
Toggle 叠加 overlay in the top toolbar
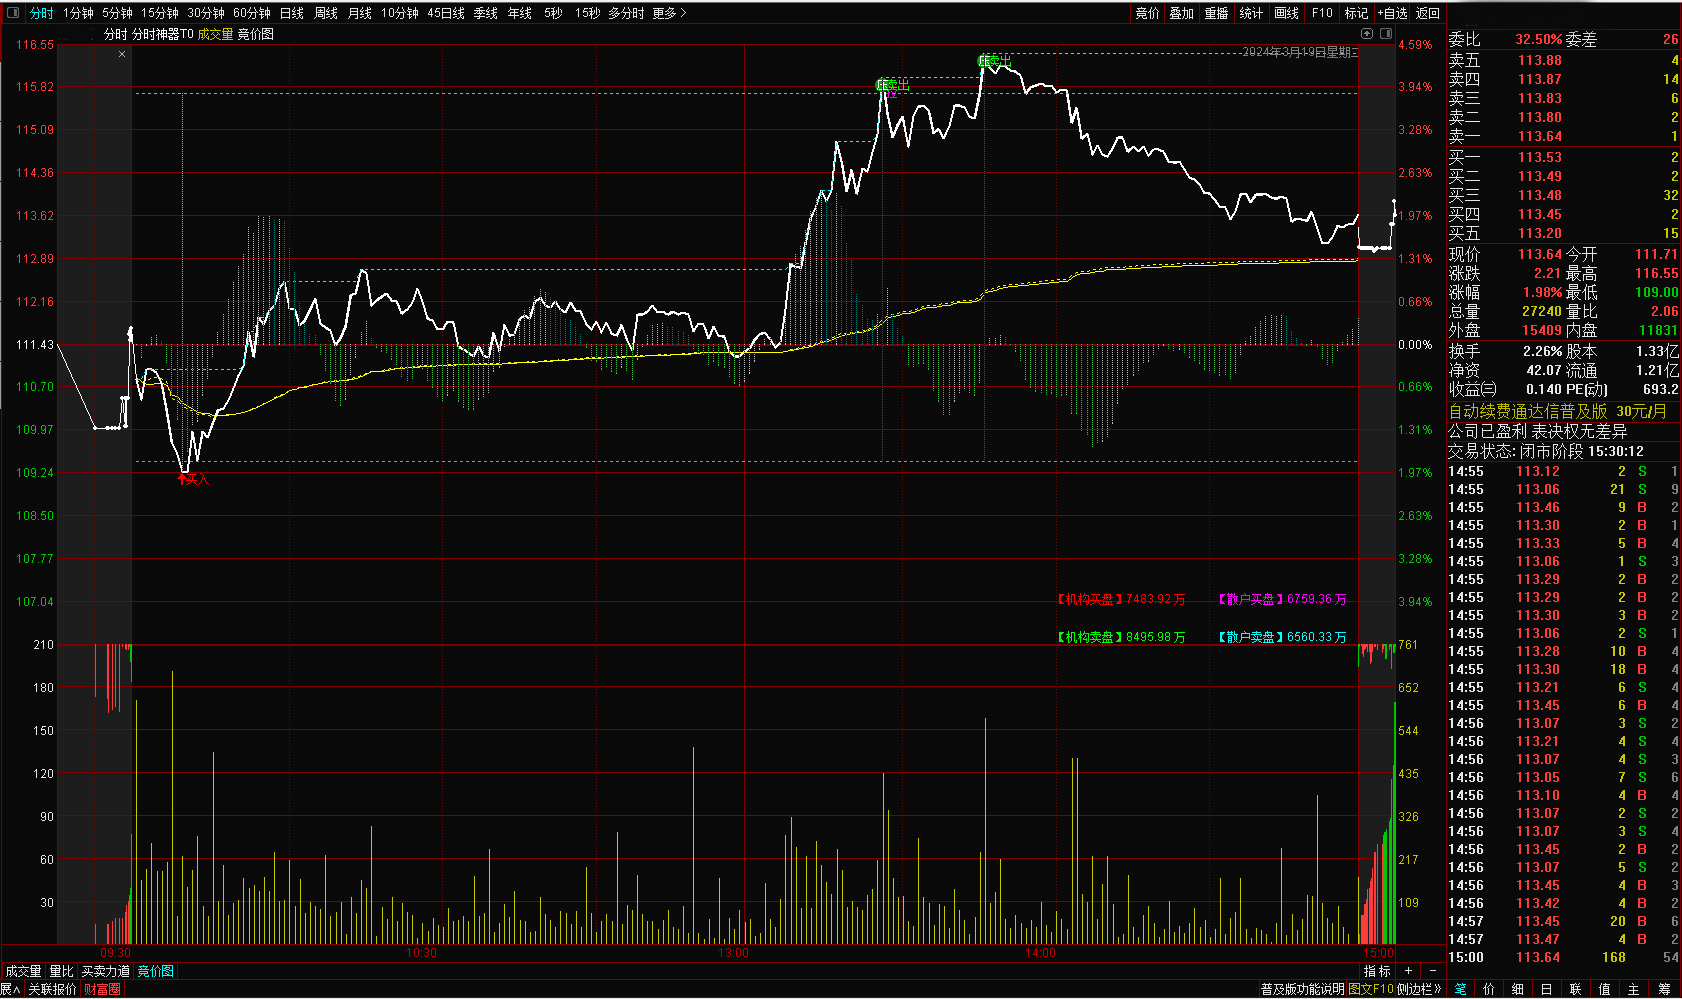click(1182, 13)
